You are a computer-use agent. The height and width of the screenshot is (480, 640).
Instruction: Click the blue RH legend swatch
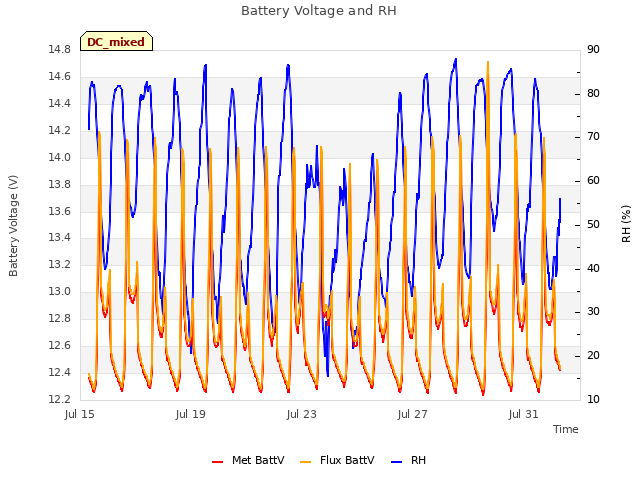pos(396,462)
